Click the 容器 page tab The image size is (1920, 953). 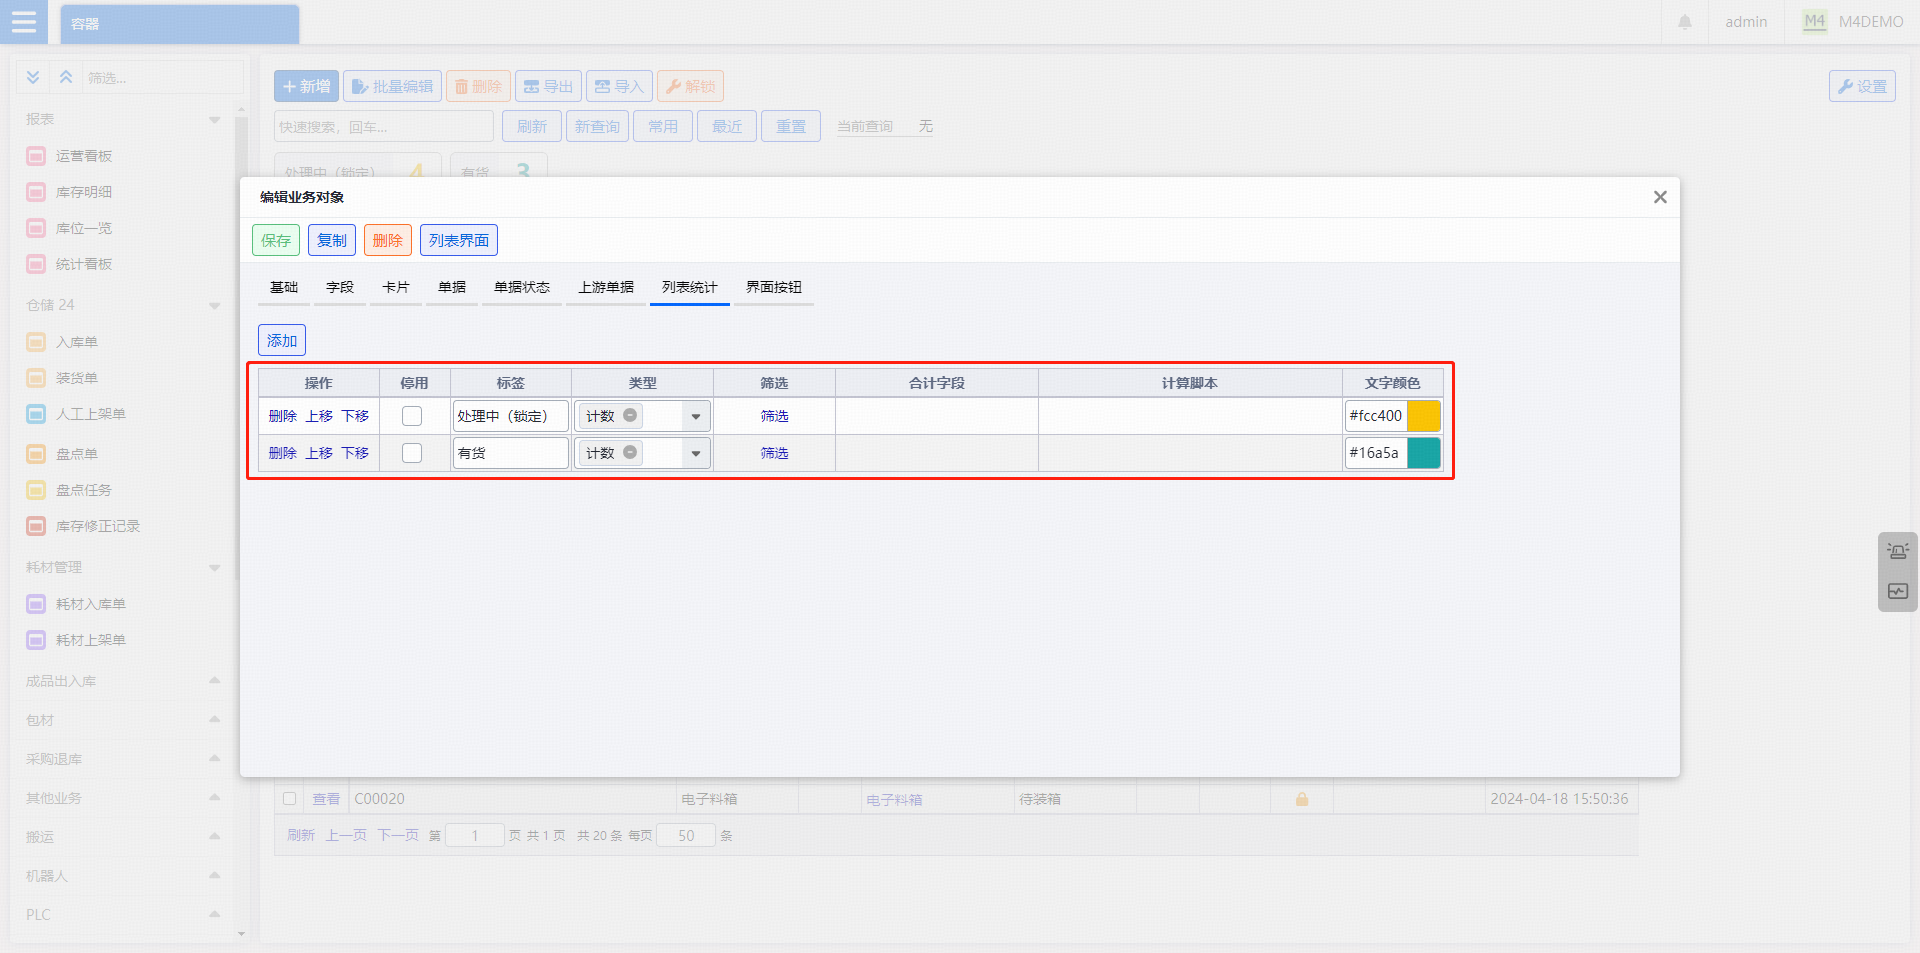(180, 24)
